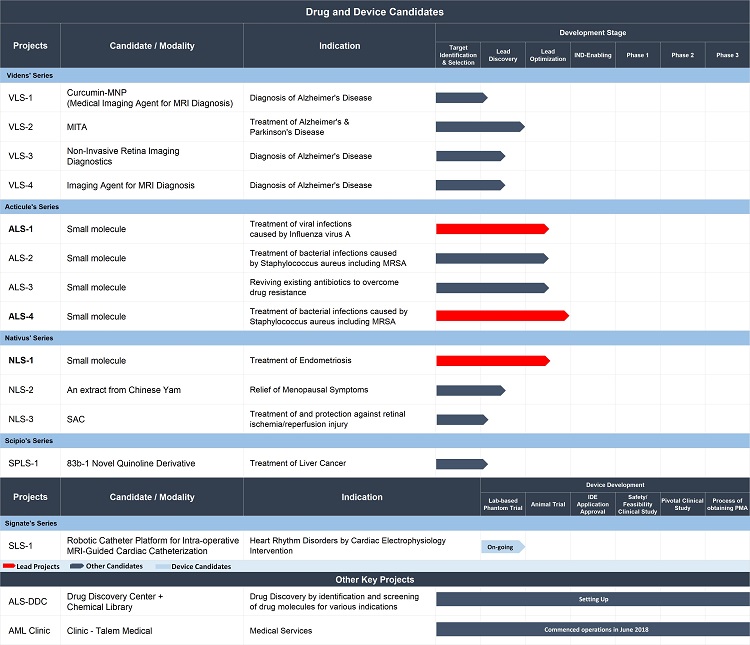Click the SPLS-1 liver cancer progress arrow
The width and height of the screenshot is (750, 645).
[462, 464]
